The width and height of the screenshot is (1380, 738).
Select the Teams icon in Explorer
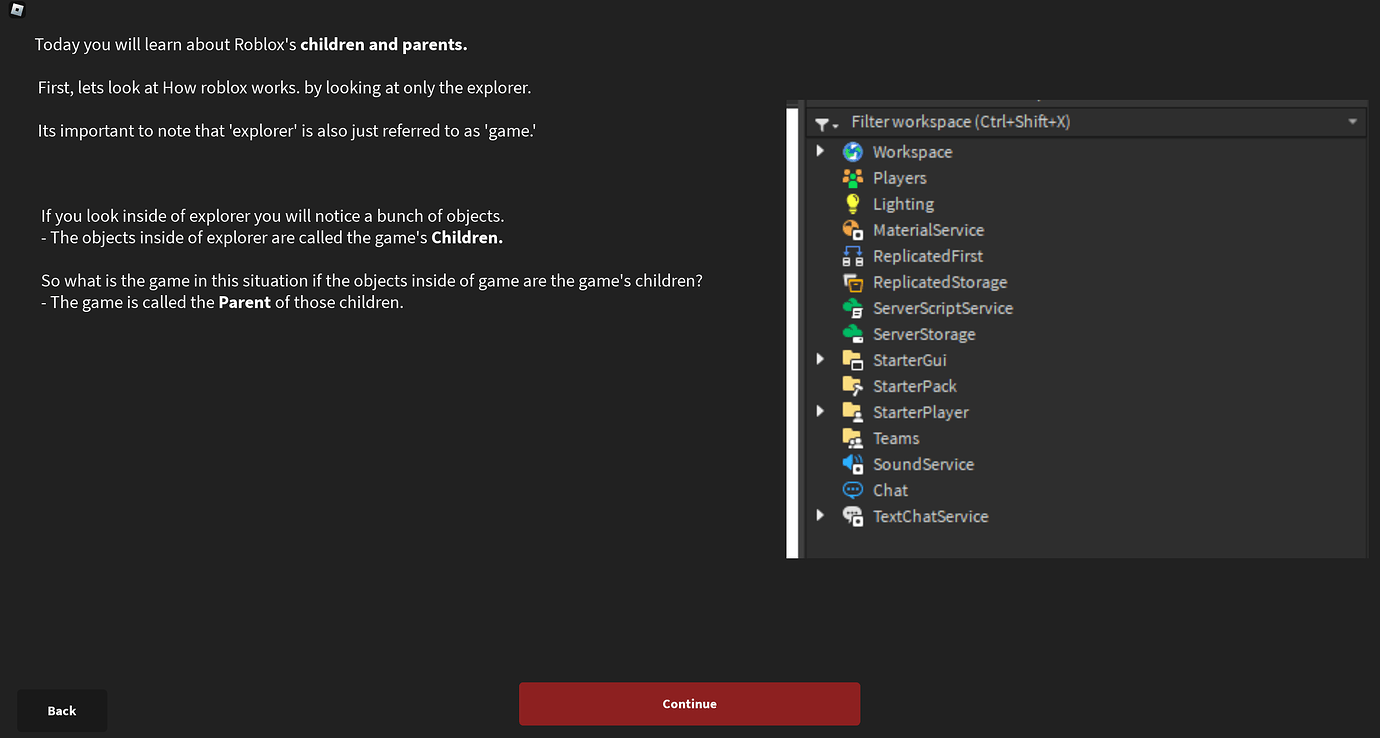point(853,437)
